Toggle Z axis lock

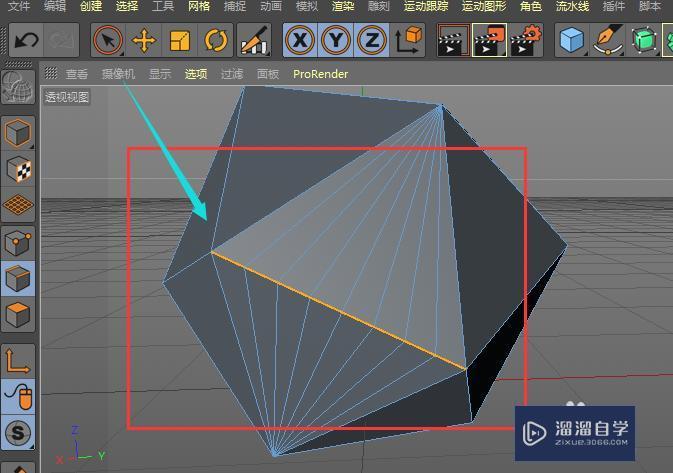pos(372,41)
